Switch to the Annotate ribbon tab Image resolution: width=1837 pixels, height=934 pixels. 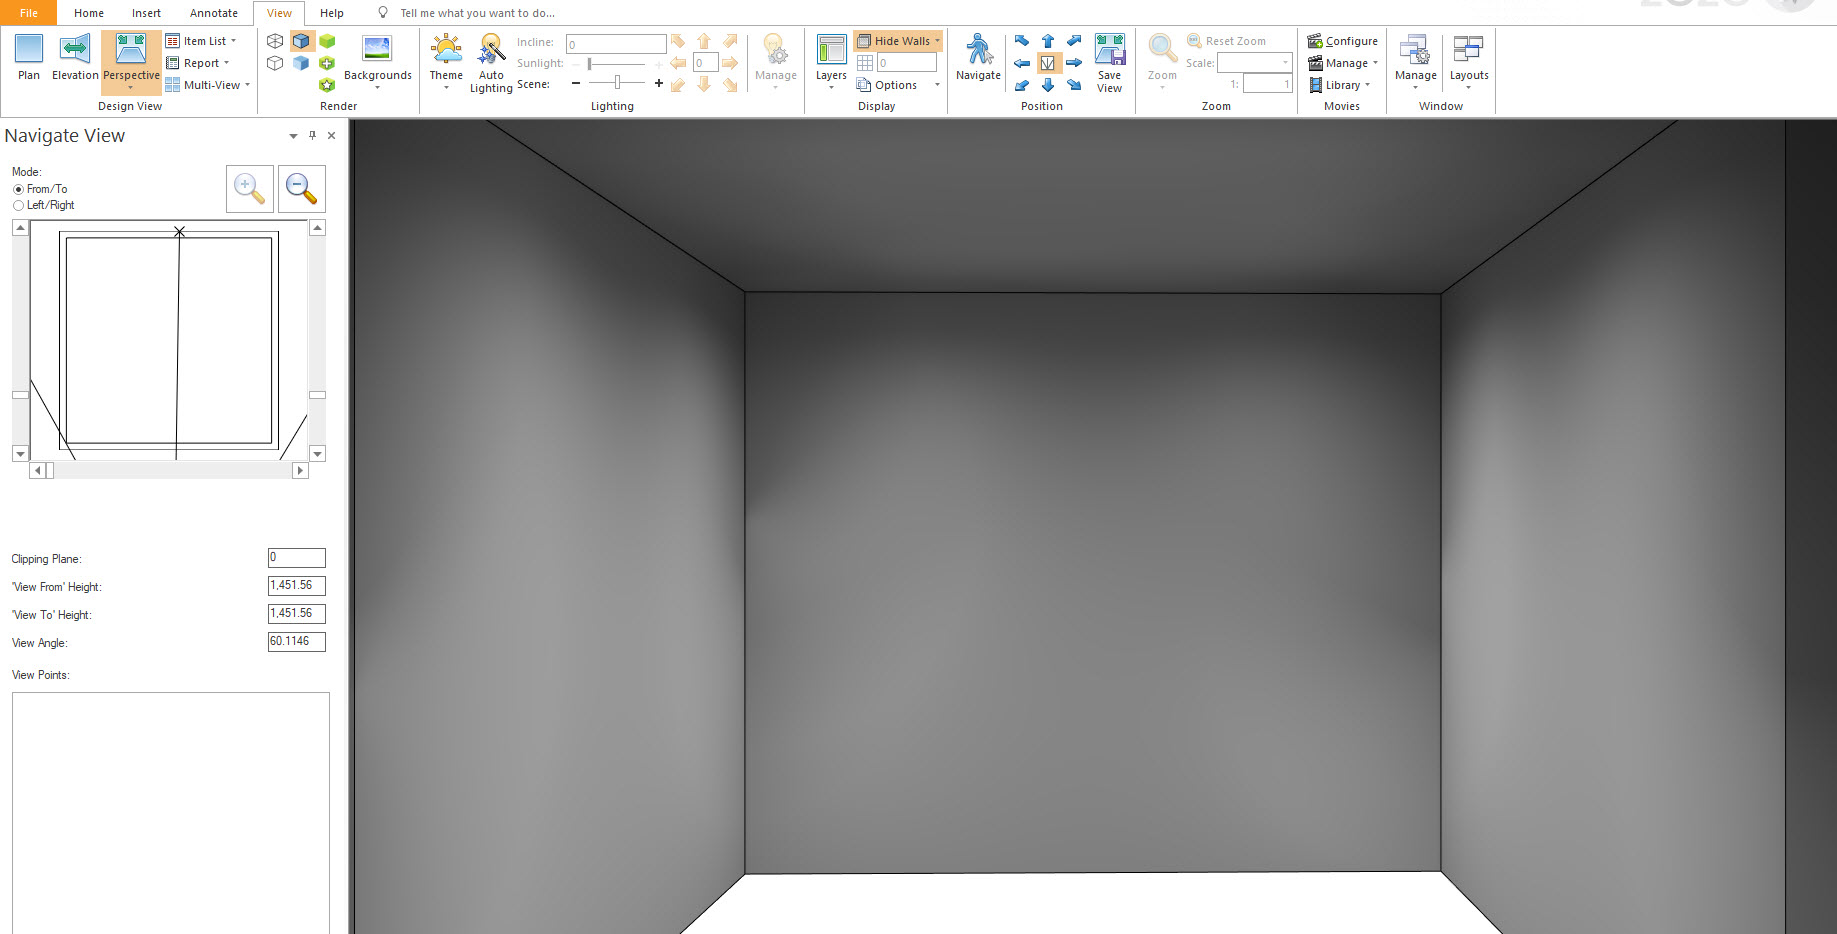[x=214, y=13]
